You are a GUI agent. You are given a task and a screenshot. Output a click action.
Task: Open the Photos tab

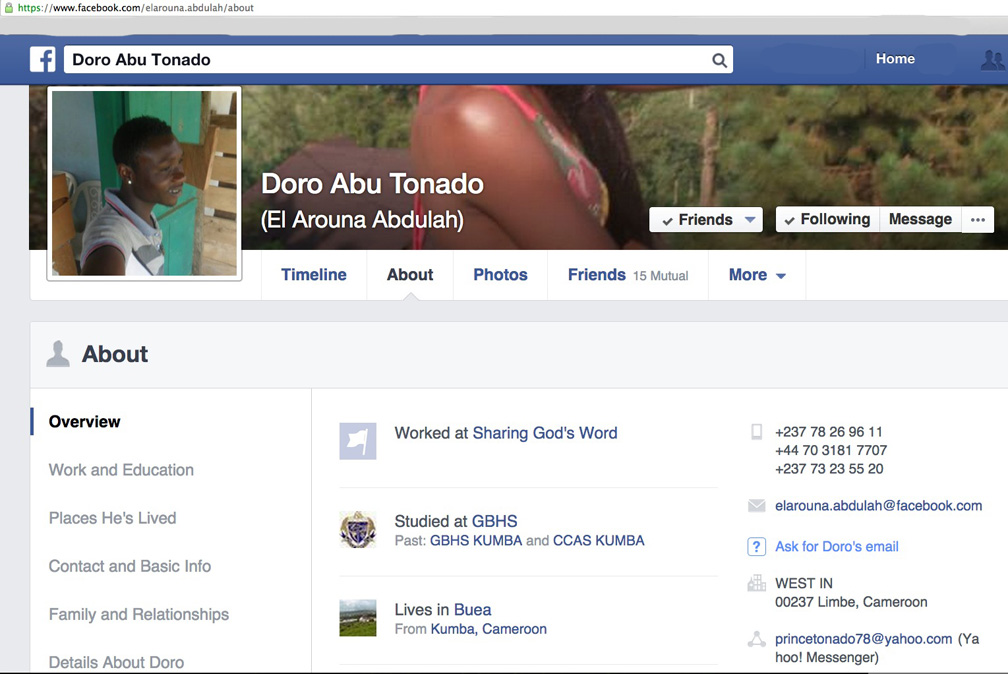pos(500,275)
